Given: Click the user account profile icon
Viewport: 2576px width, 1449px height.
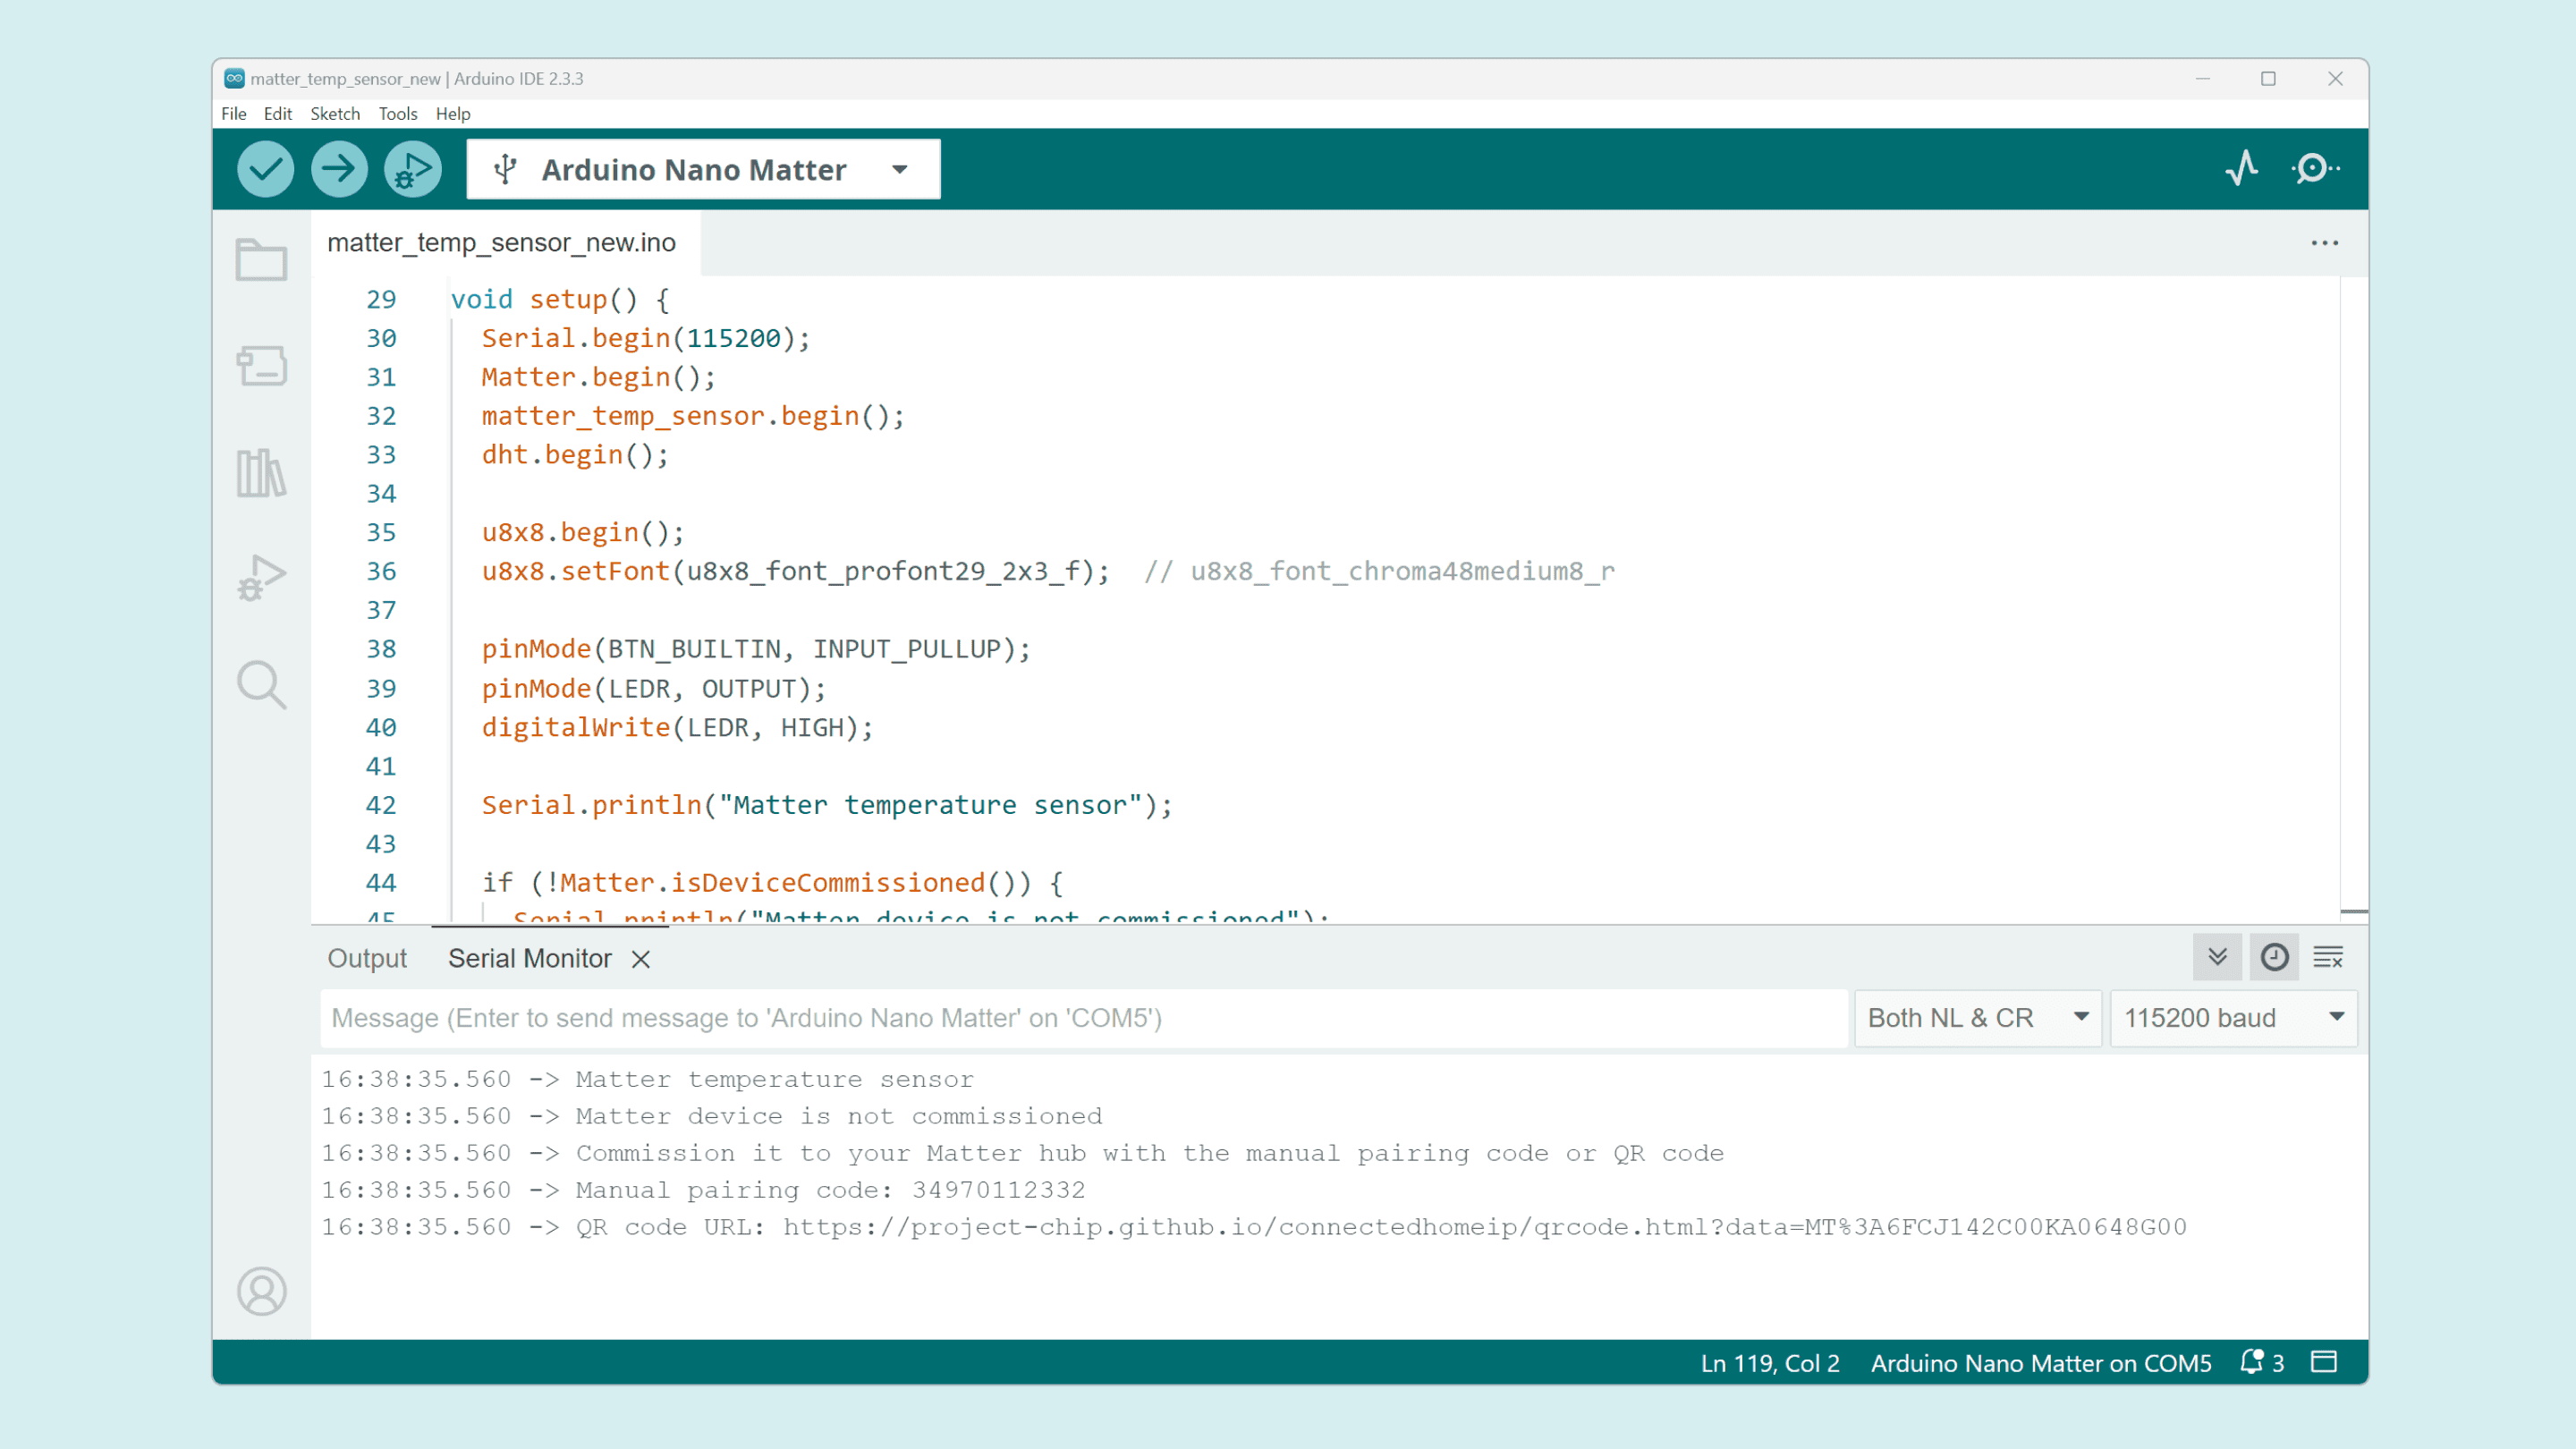Looking at the screenshot, I should click(x=261, y=1291).
